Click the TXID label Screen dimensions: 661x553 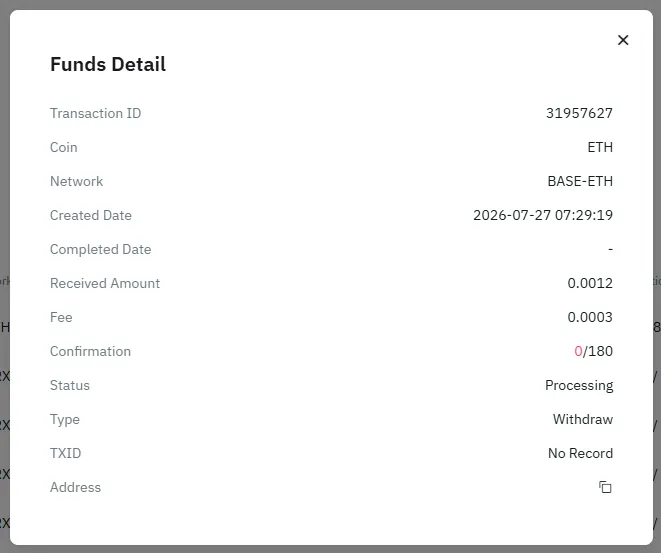coord(66,453)
